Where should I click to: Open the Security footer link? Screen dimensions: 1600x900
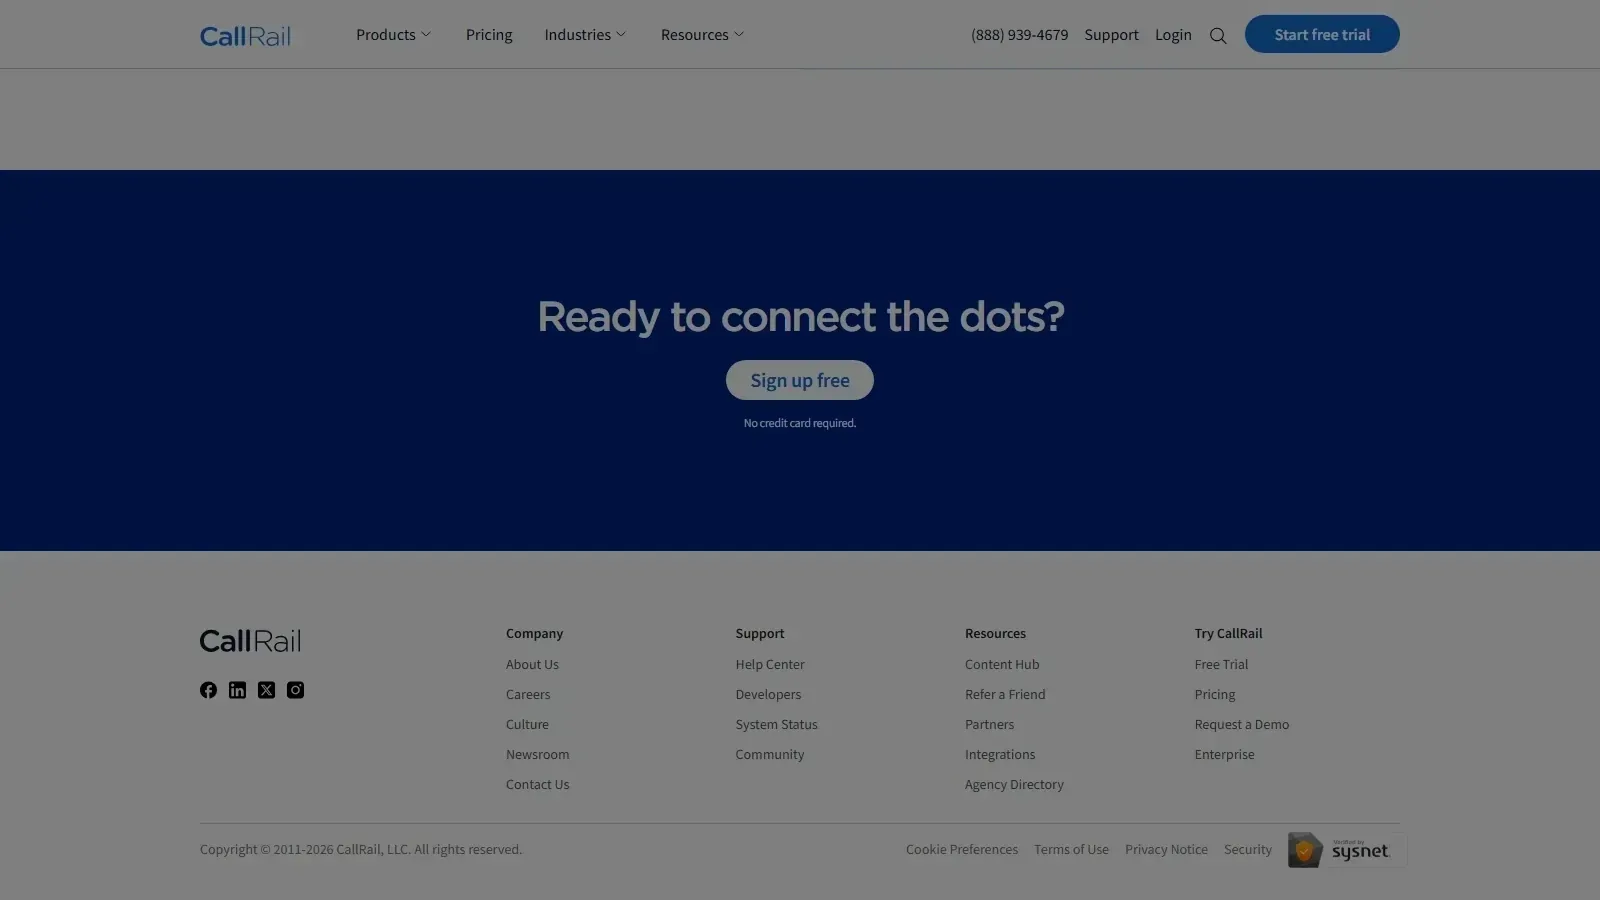coord(1248,850)
